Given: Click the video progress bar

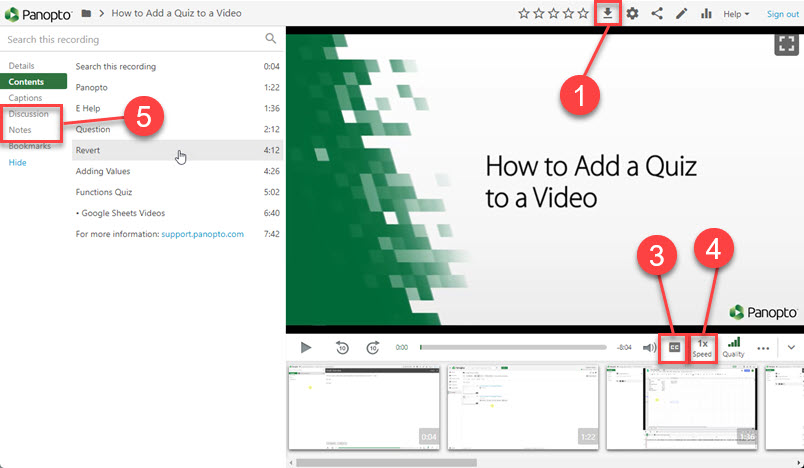Looking at the screenshot, I should point(513,347).
